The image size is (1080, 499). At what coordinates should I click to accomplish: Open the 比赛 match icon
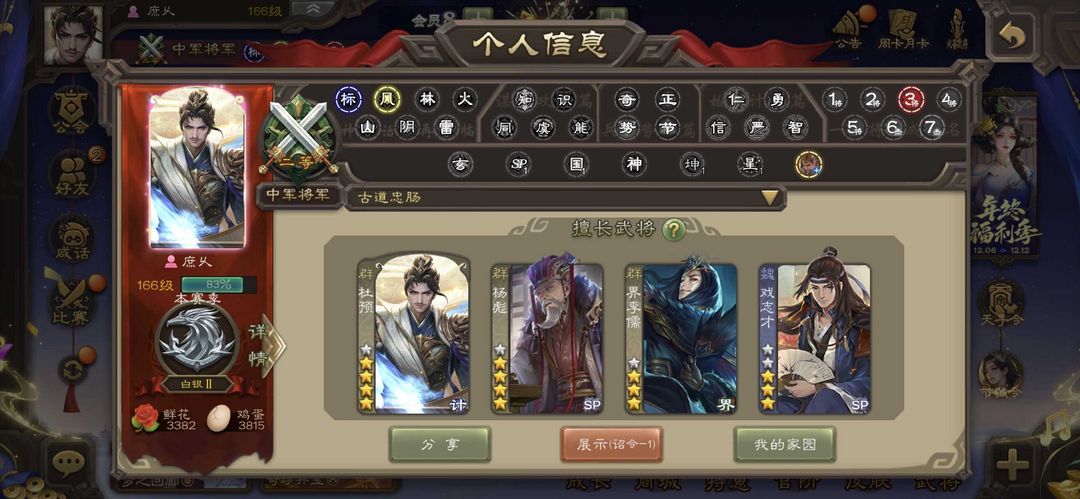pyautogui.click(x=72, y=302)
